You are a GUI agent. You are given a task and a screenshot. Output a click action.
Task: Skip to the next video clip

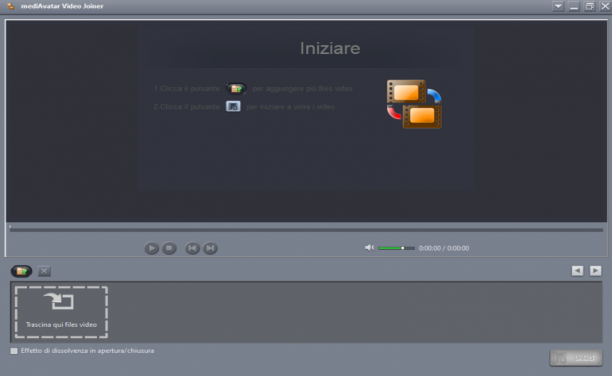[x=210, y=248]
